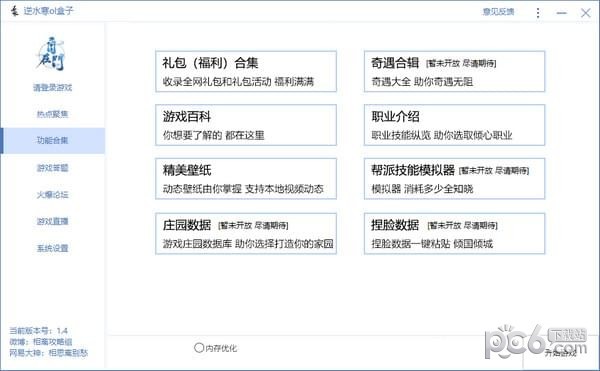Click the calligraphy avatar logo in sidebar

click(x=51, y=54)
